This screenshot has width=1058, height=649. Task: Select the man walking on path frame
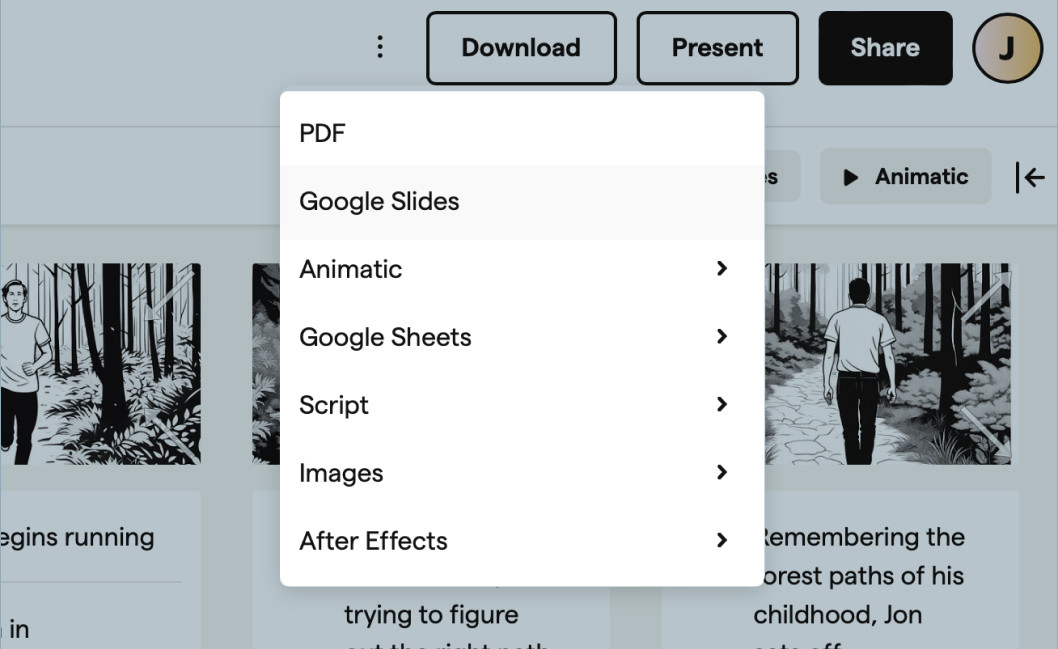click(887, 363)
